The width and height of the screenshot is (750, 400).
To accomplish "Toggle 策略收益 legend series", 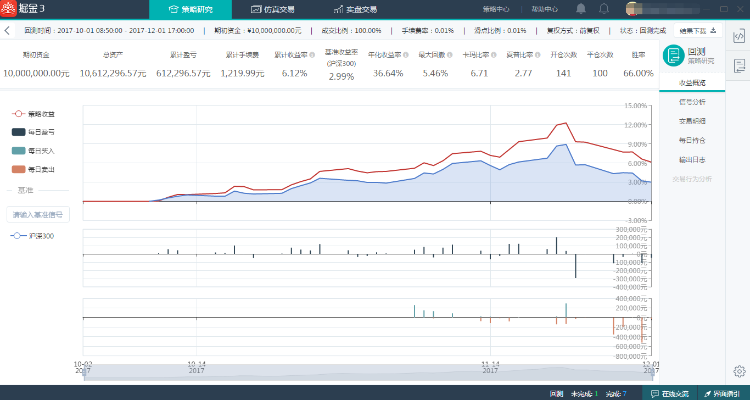I will coord(33,114).
